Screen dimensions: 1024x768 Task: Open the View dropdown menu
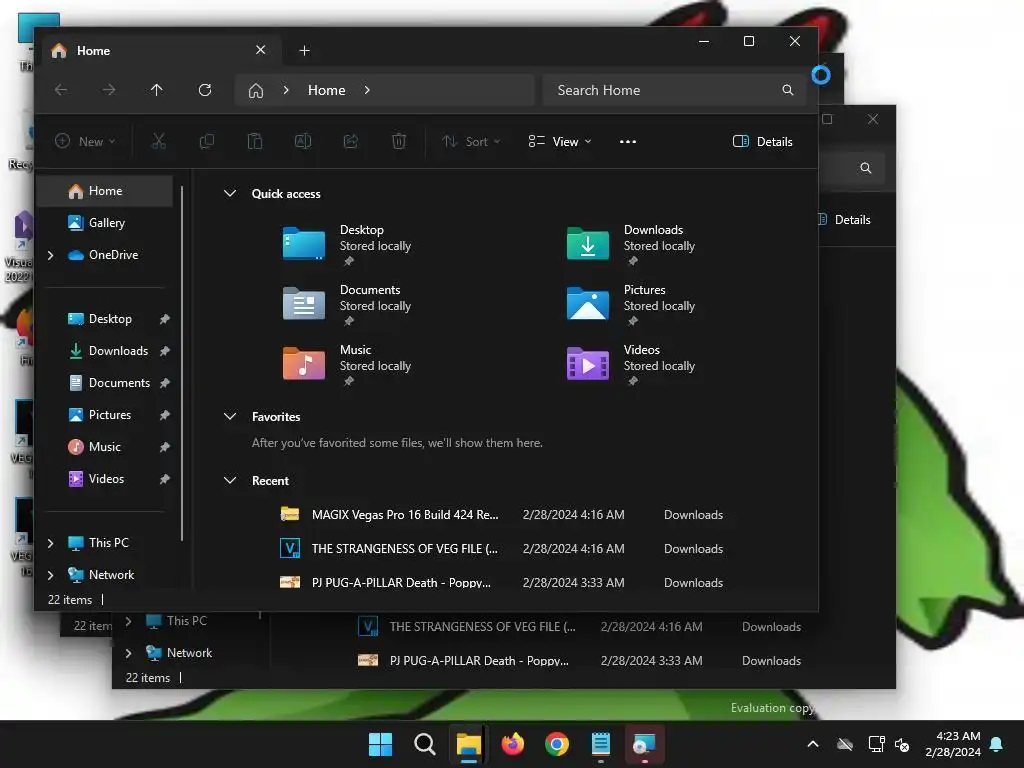[x=560, y=141]
